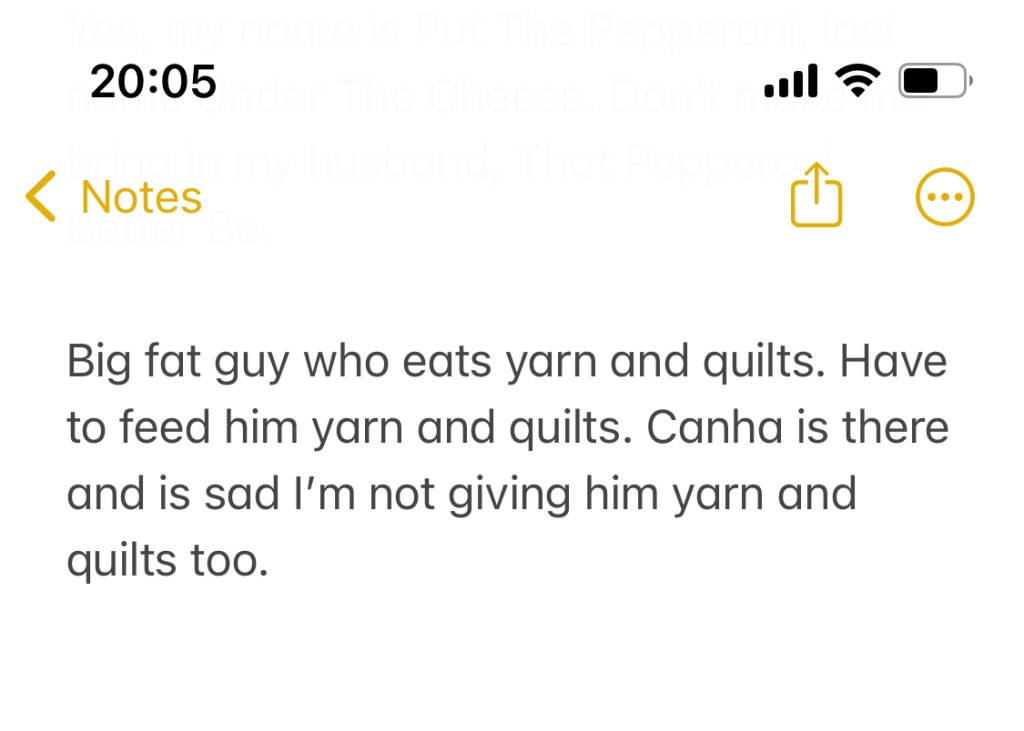Viewport: 1024px width, 731px height.
Task: Open the share sheet icon
Action: coord(816,196)
